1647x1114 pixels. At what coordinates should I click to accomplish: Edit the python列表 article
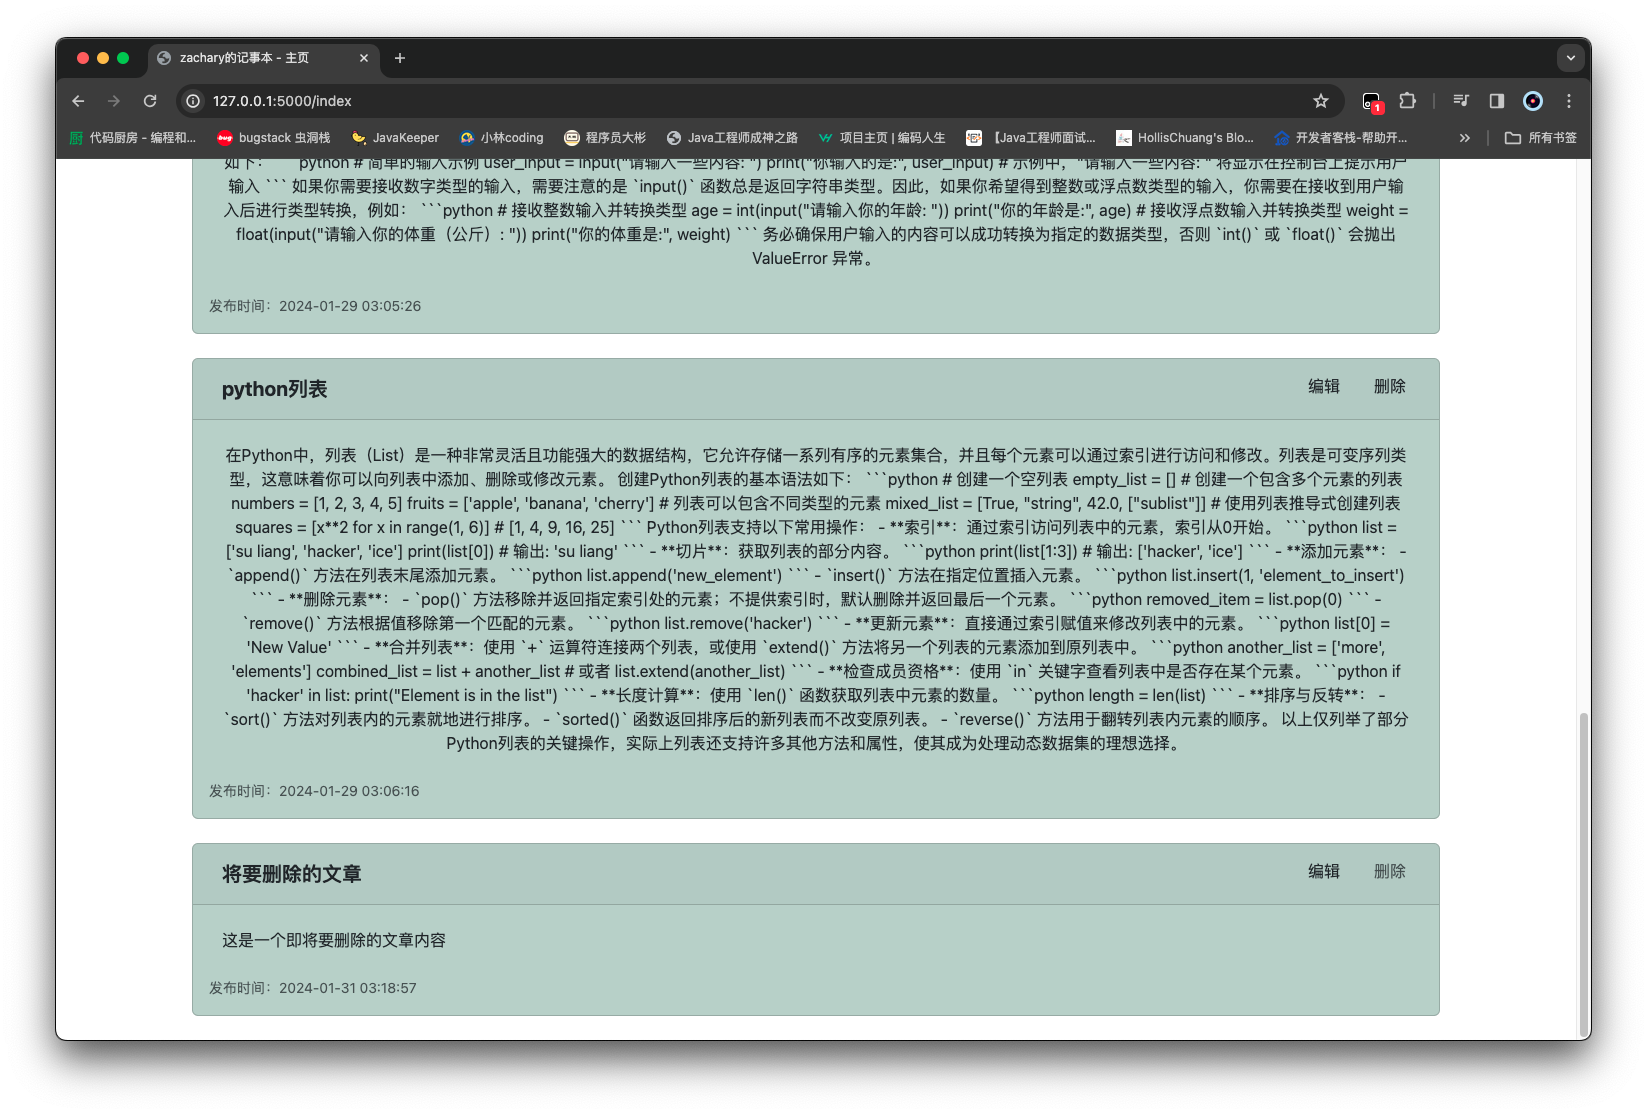point(1324,386)
